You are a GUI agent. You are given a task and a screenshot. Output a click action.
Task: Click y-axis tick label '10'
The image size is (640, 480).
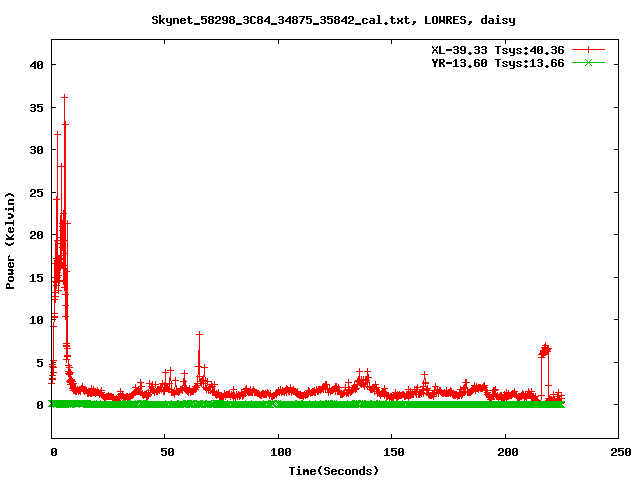pos(36,320)
